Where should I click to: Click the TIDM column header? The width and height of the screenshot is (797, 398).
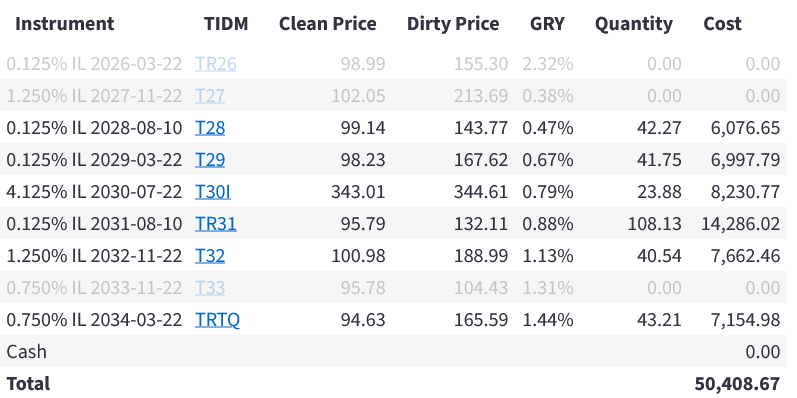pos(226,24)
